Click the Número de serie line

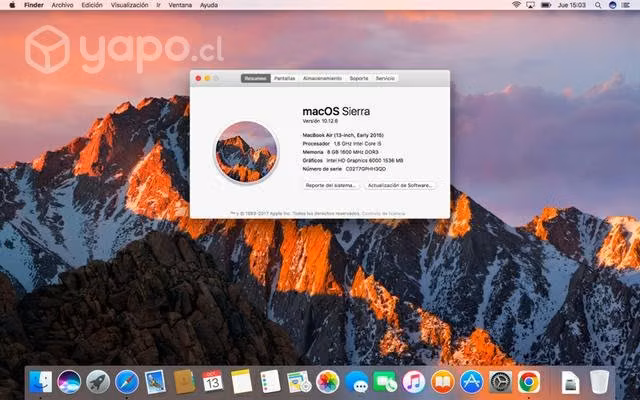click(x=344, y=169)
